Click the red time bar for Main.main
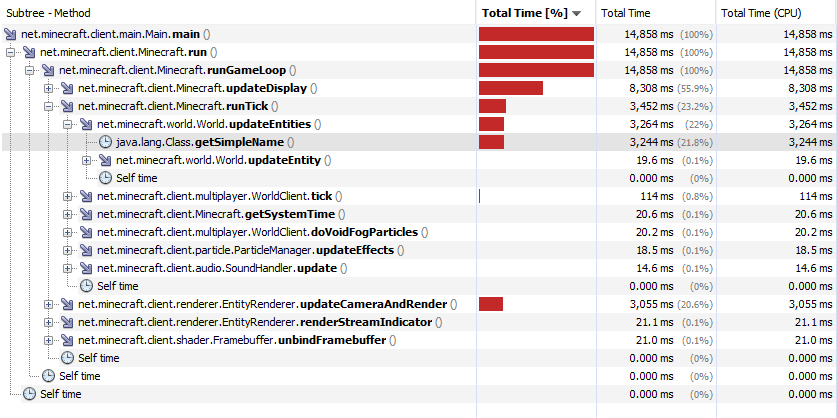The image size is (837, 418). point(536,34)
